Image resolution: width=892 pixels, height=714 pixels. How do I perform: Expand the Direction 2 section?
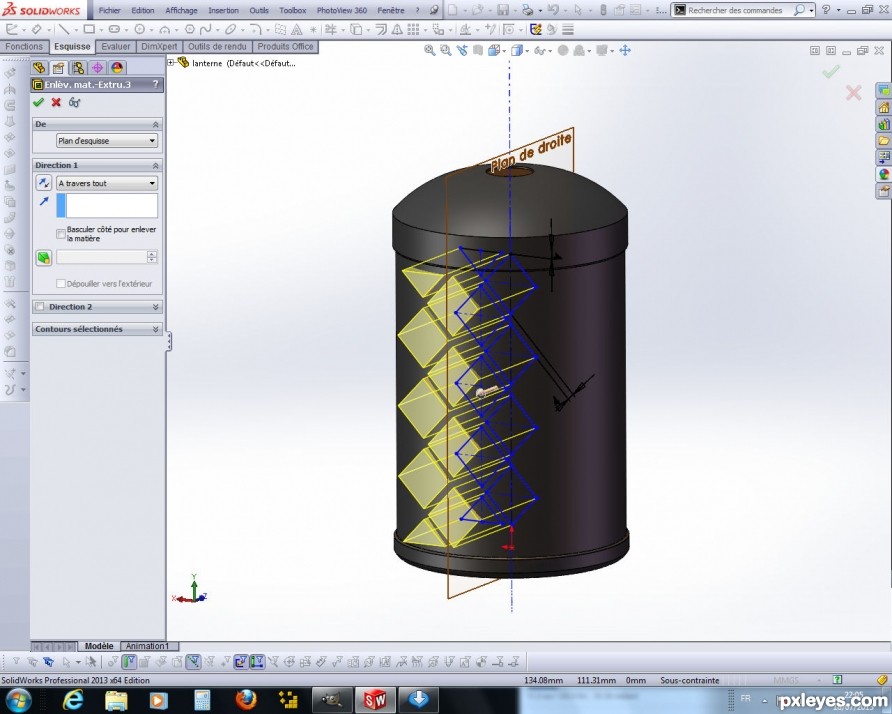point(155,307)
